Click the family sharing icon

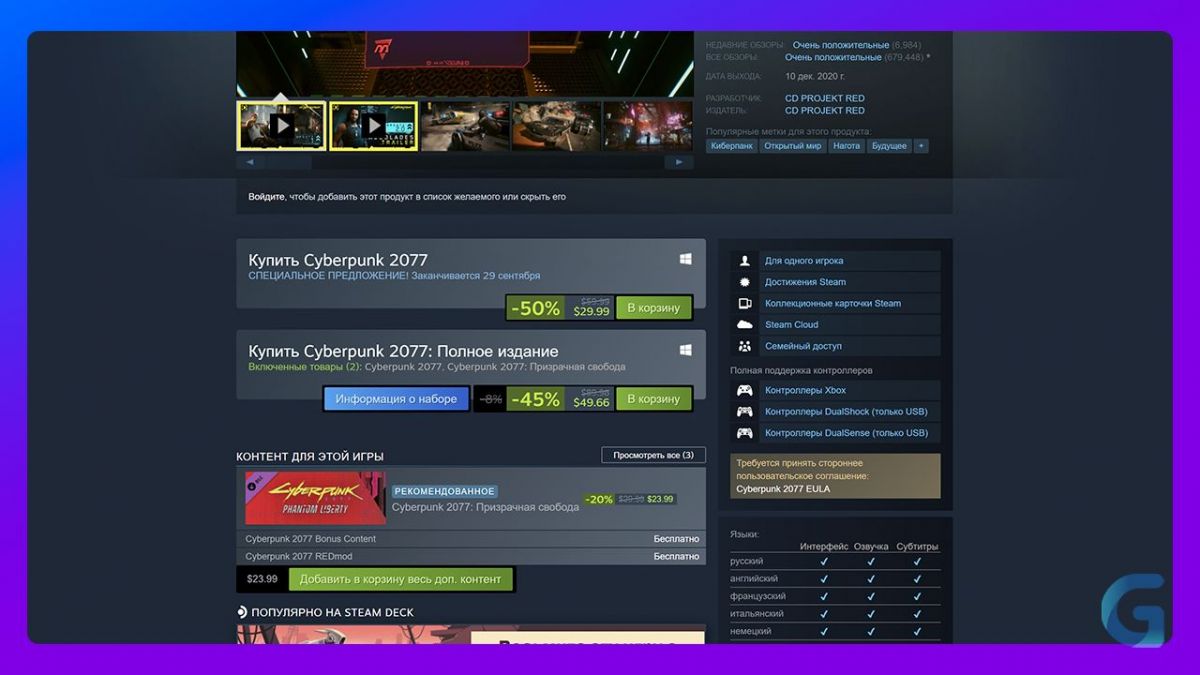point(745,346)
